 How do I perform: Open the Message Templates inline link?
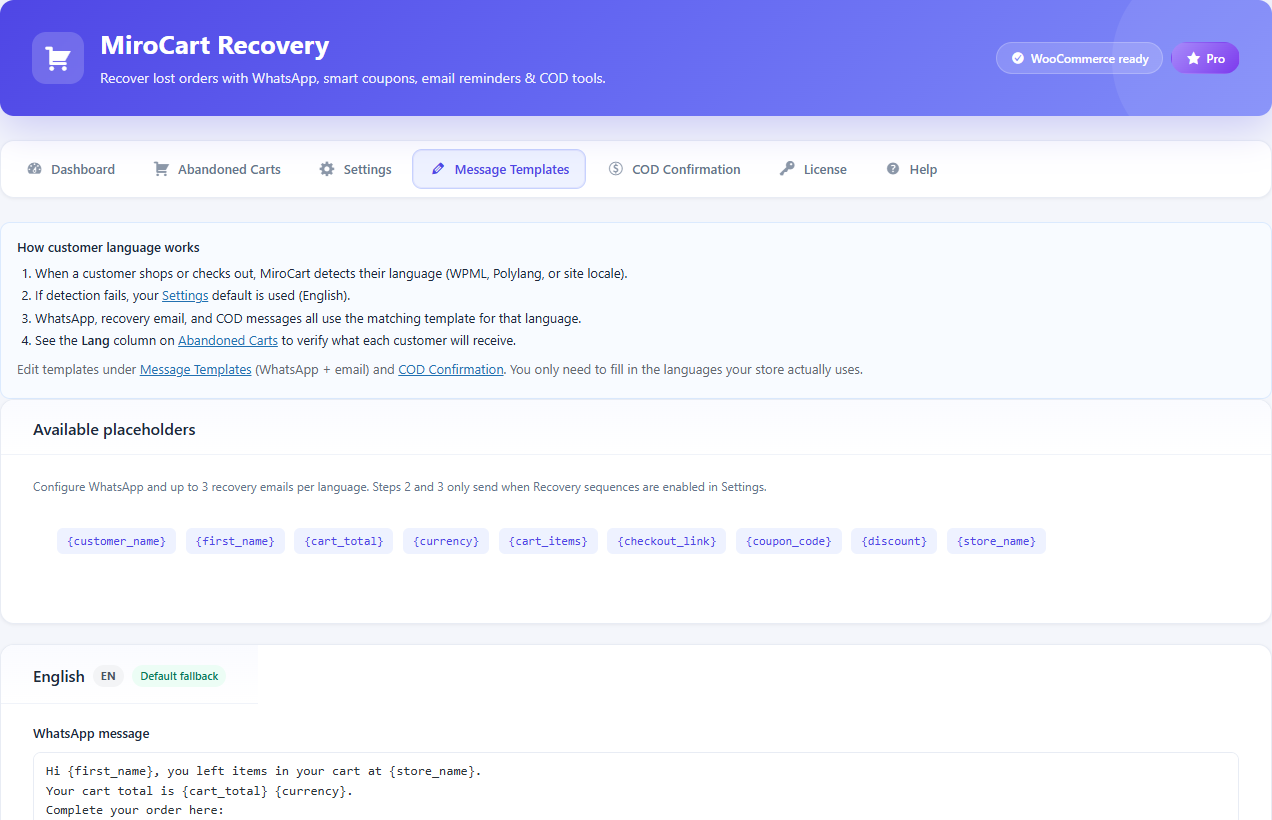pyautogui.click(x=196, y=370)
